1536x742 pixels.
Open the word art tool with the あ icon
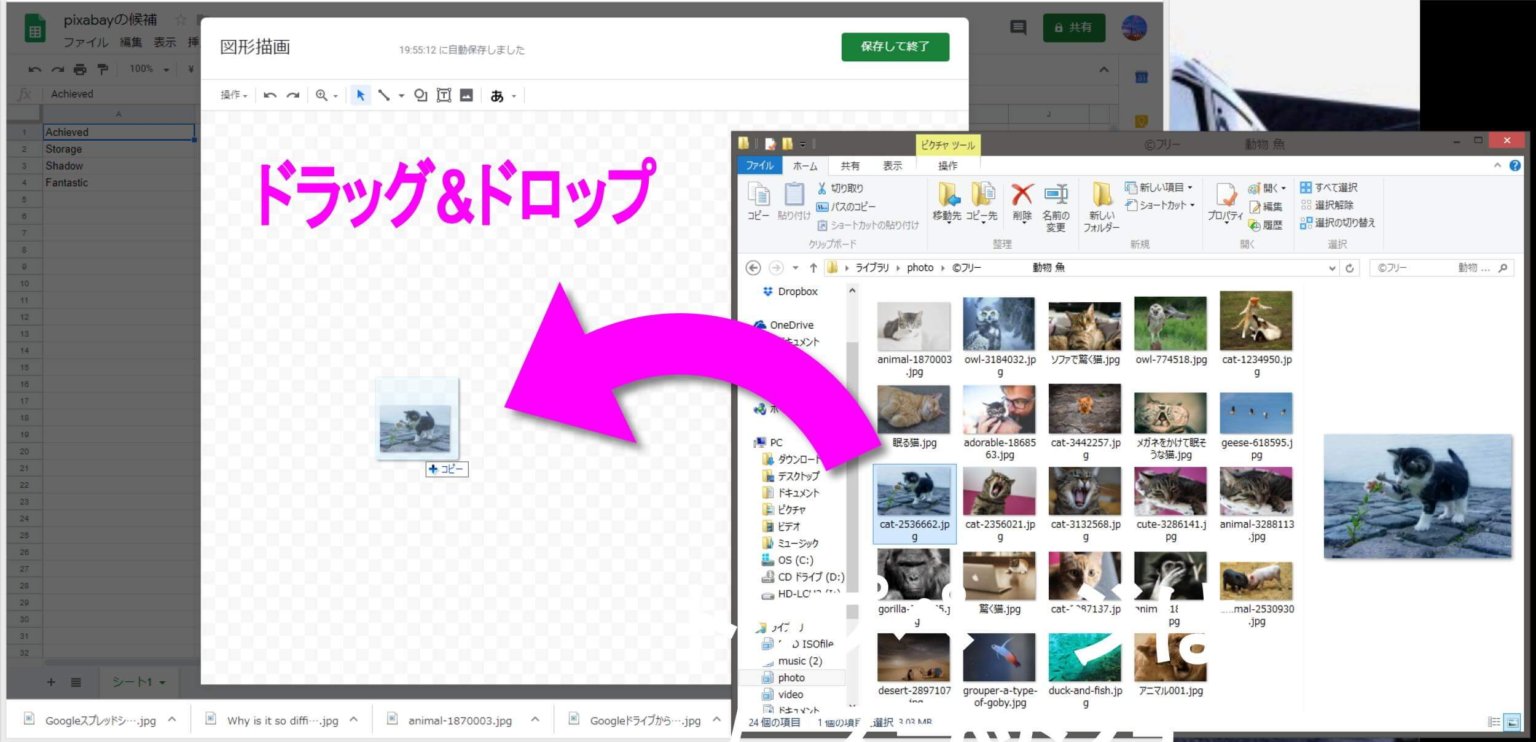pos(498,95)
